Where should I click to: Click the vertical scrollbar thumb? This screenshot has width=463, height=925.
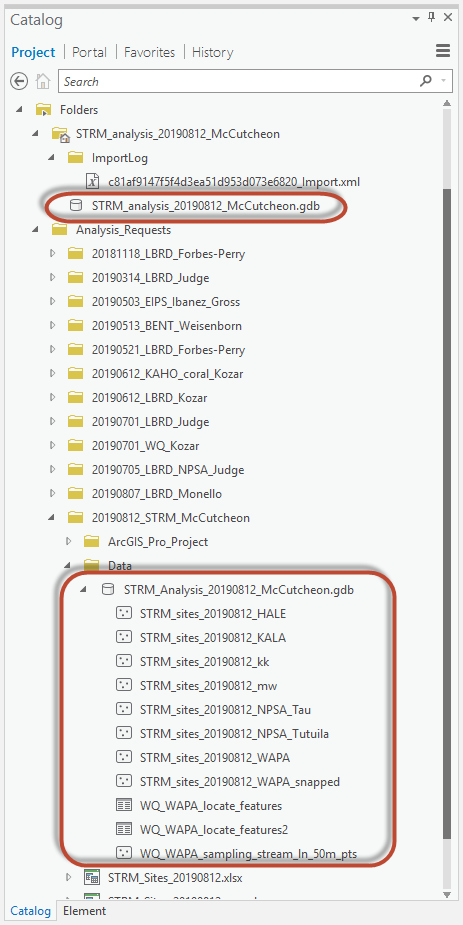click(447, 513)
